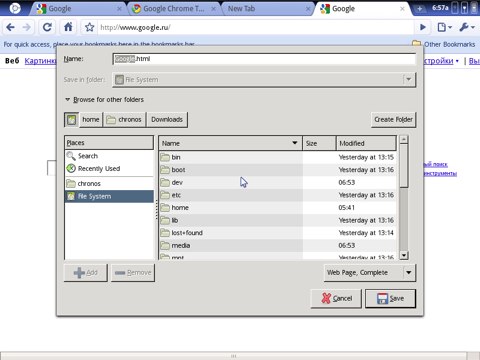Click the Save button

click(390, 298)
